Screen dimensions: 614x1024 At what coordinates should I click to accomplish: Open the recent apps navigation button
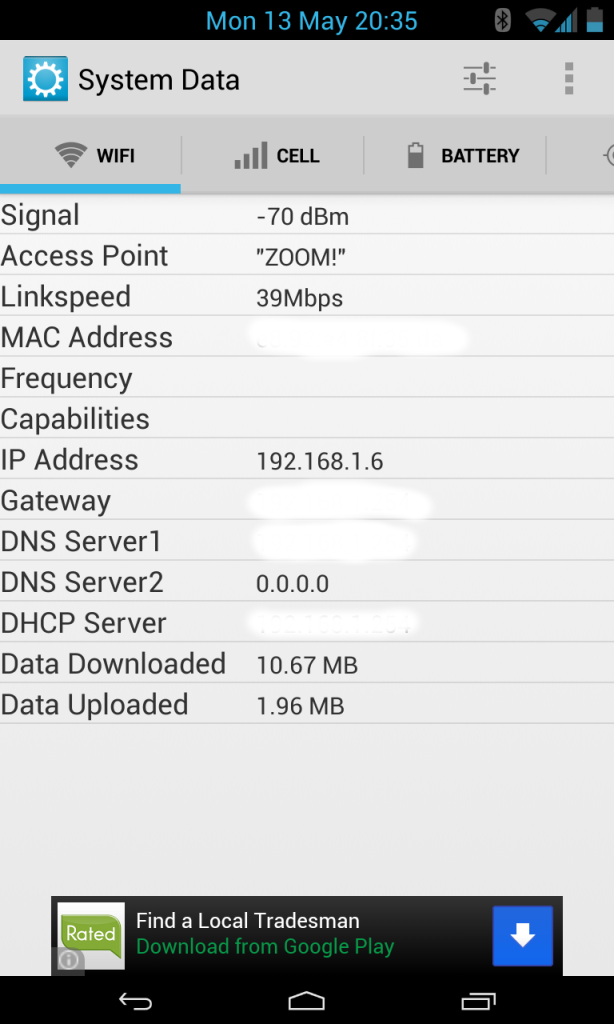[x=479, y=1000]
